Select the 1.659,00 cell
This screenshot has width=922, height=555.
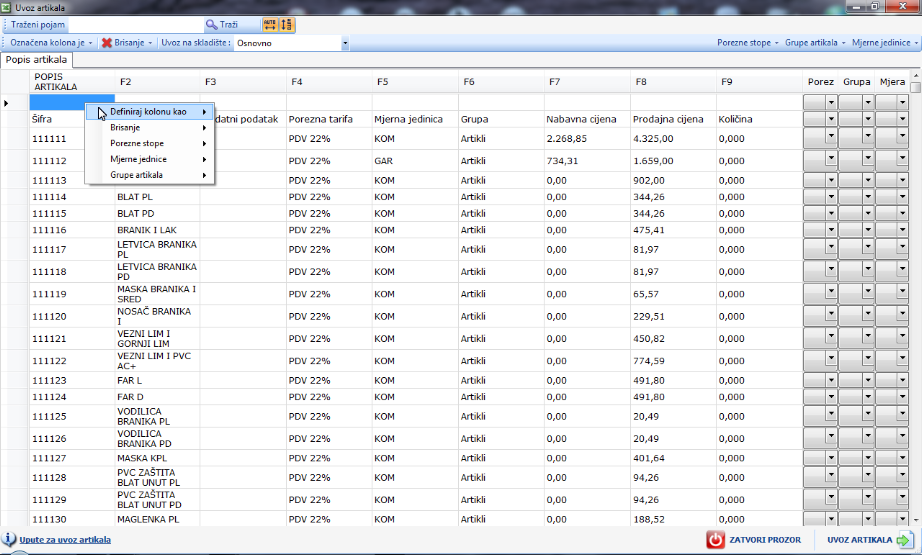(673, 161)
